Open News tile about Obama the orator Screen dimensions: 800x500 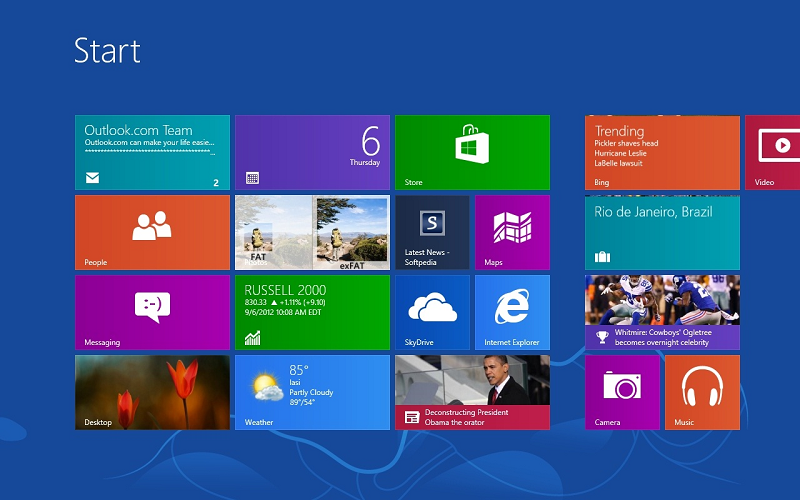[x=472, y=392]
